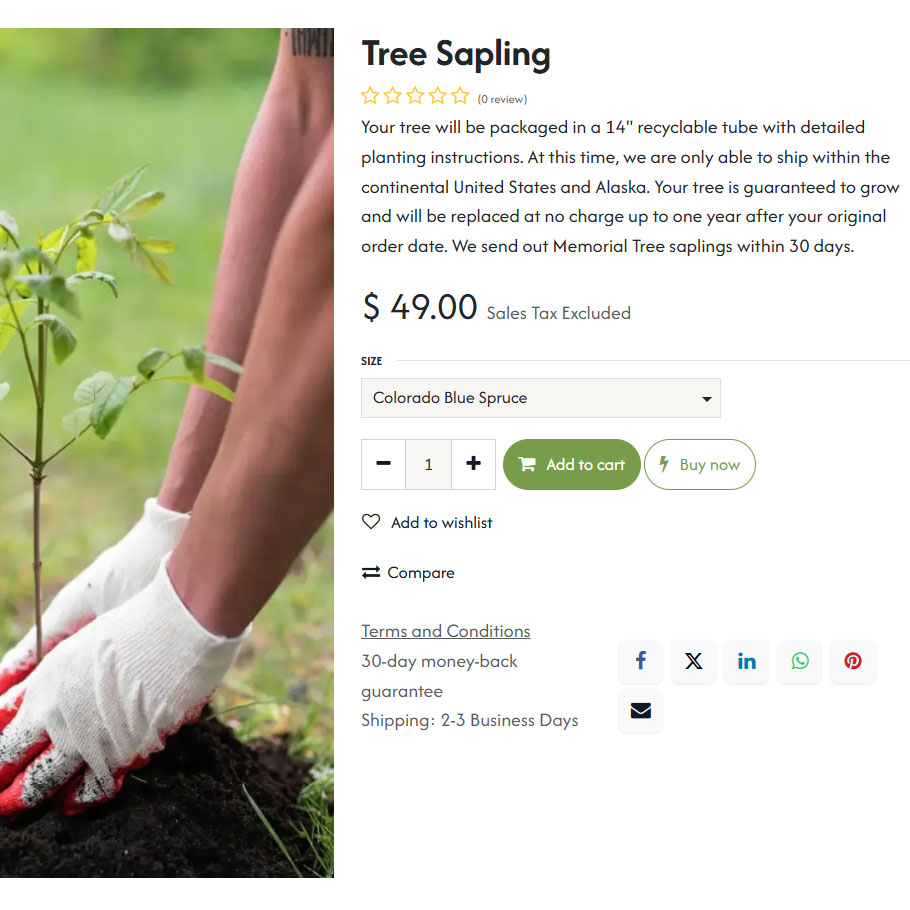Click the (0 review) link

point(502,99)
